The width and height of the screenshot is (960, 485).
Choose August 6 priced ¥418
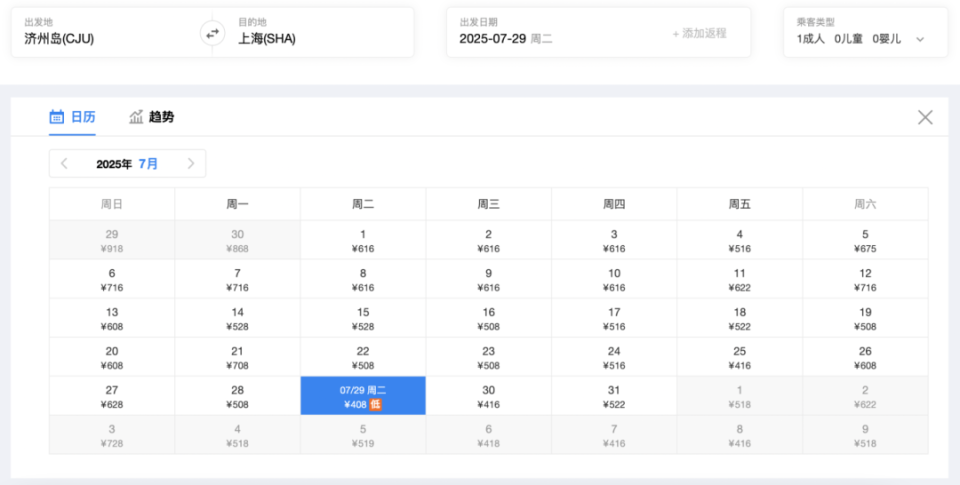489,435
